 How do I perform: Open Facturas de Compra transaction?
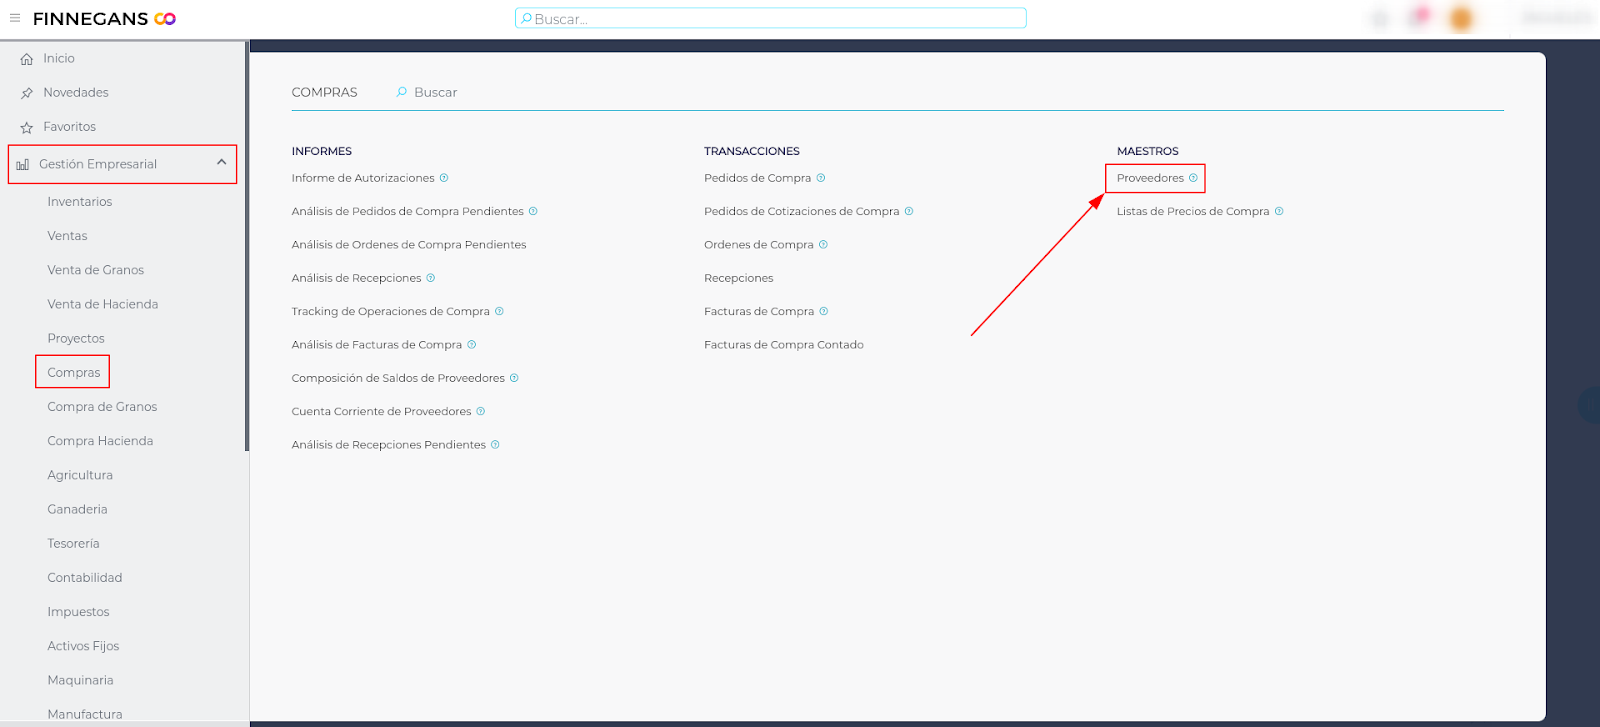(x=759, y=311)
